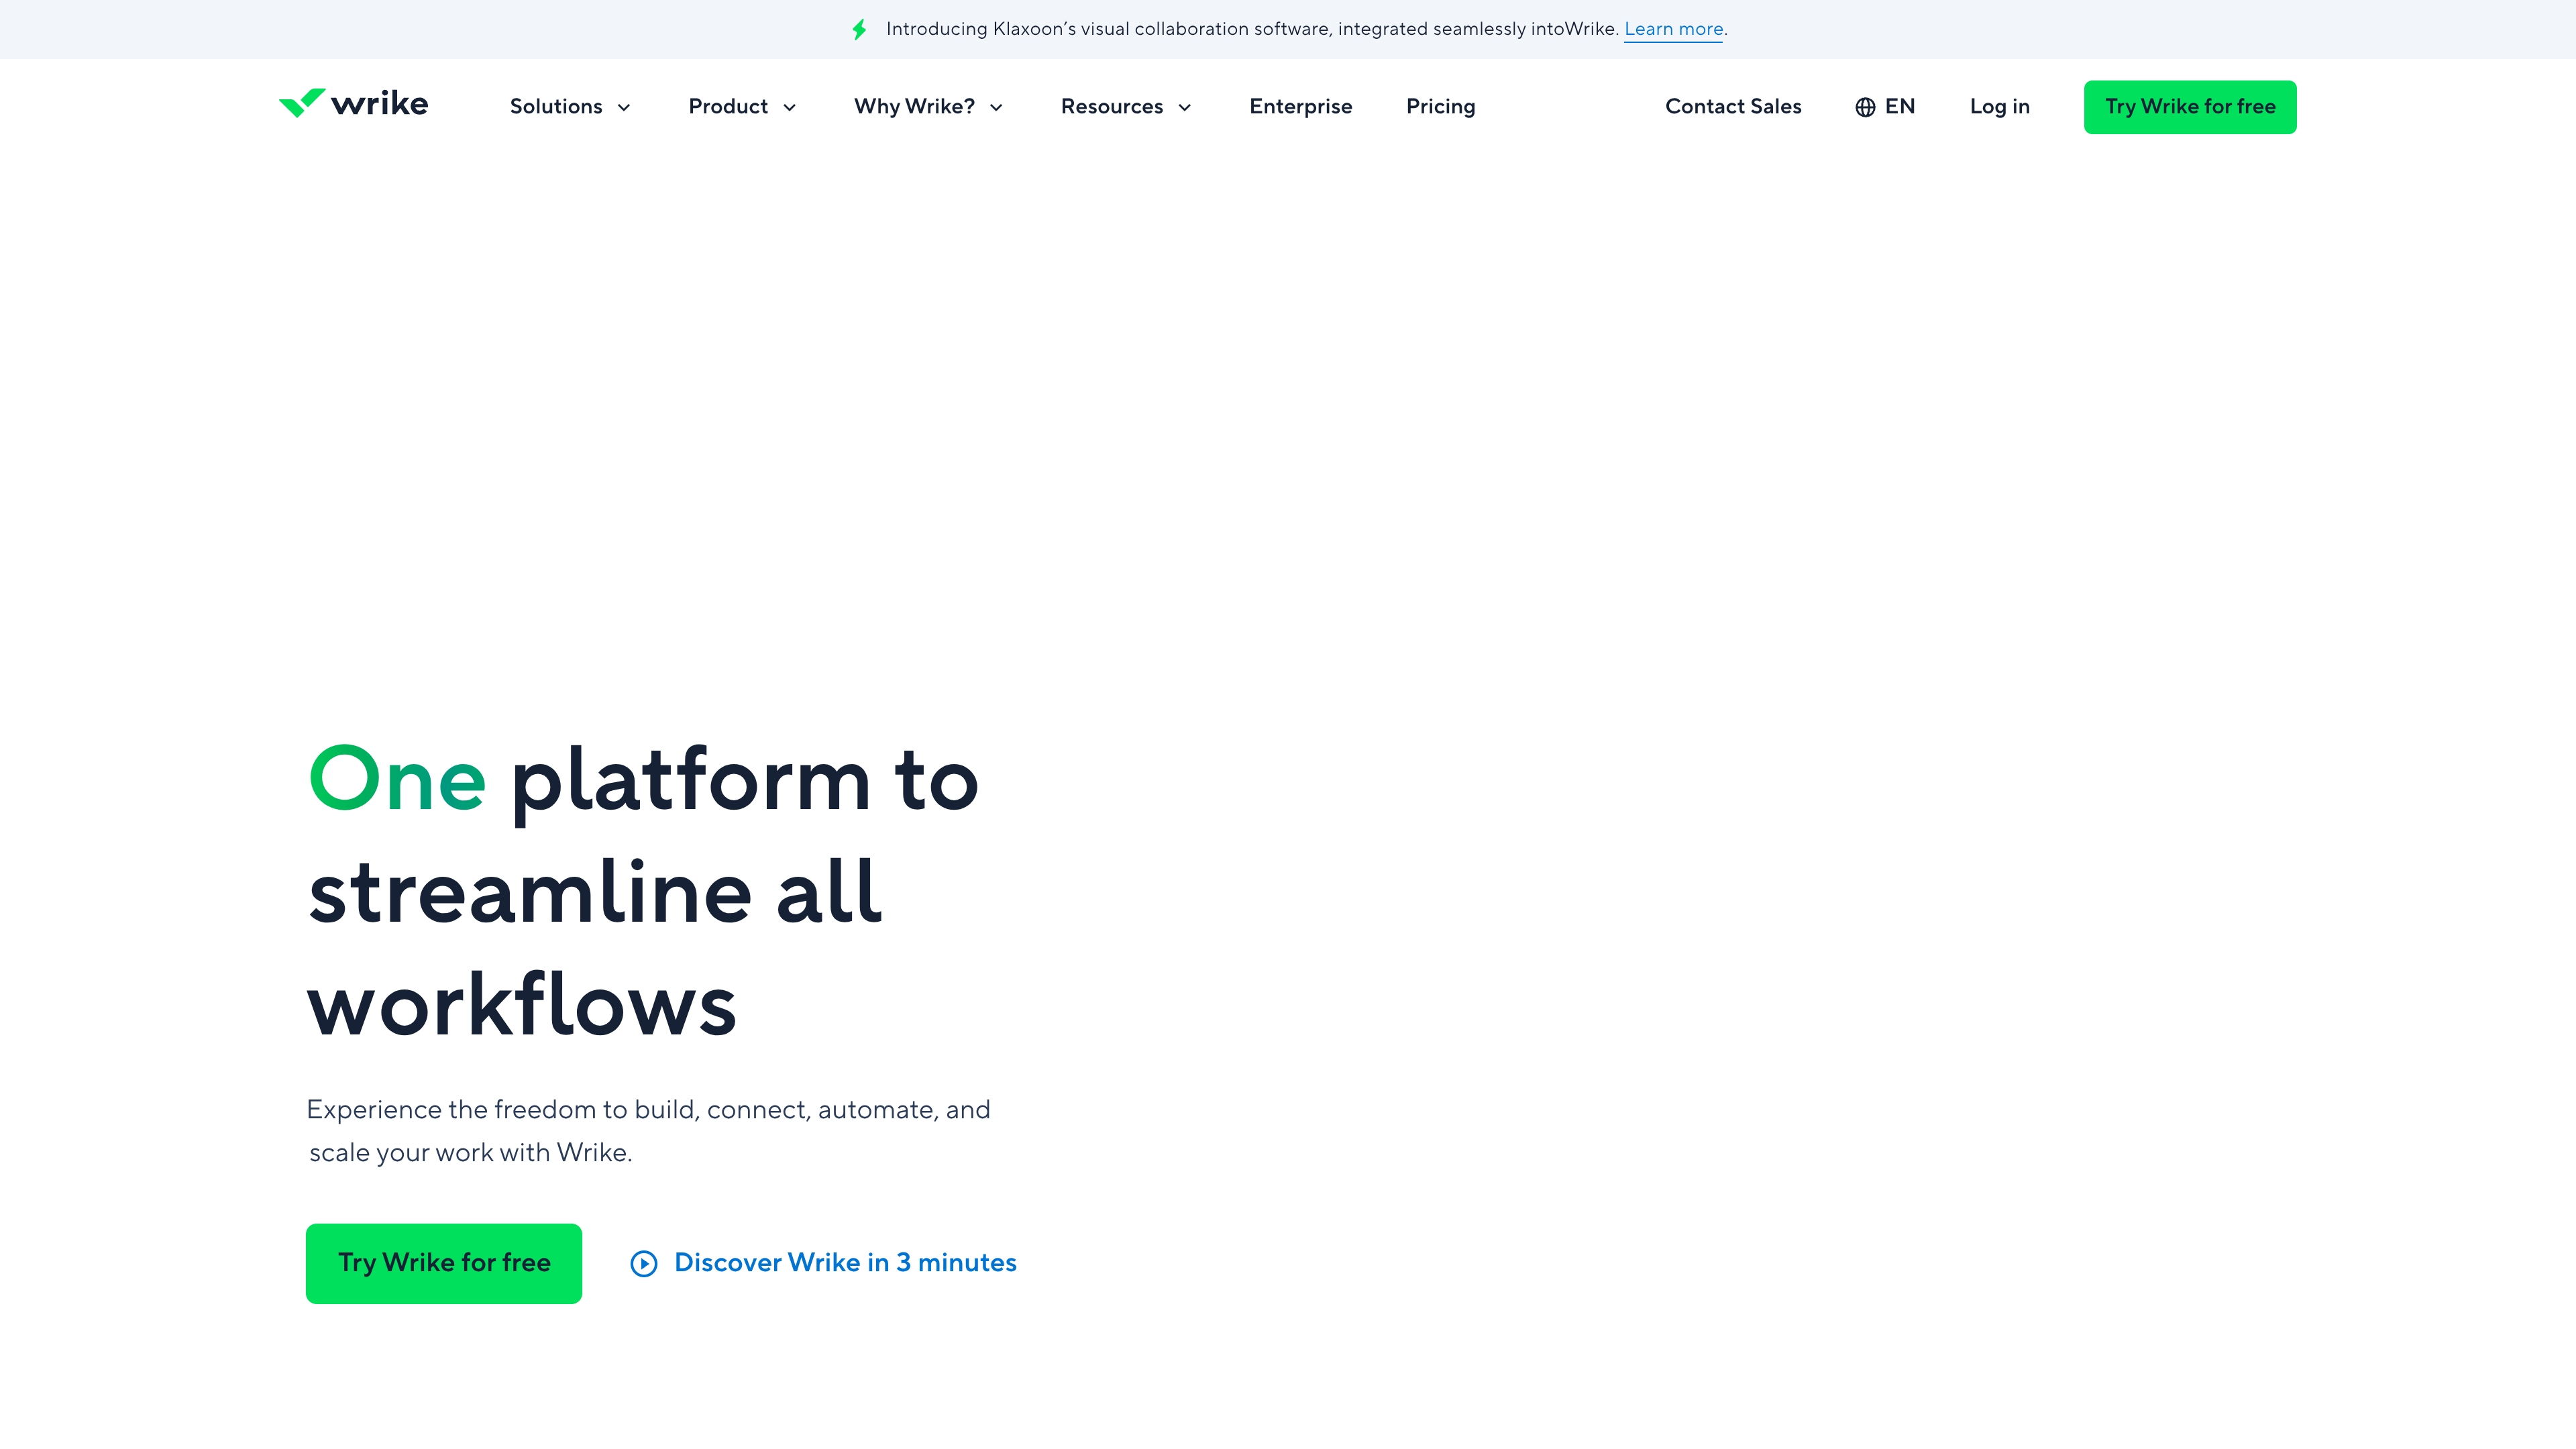
Task: Go to the Pricing page
Action: tap(1440, 107)
